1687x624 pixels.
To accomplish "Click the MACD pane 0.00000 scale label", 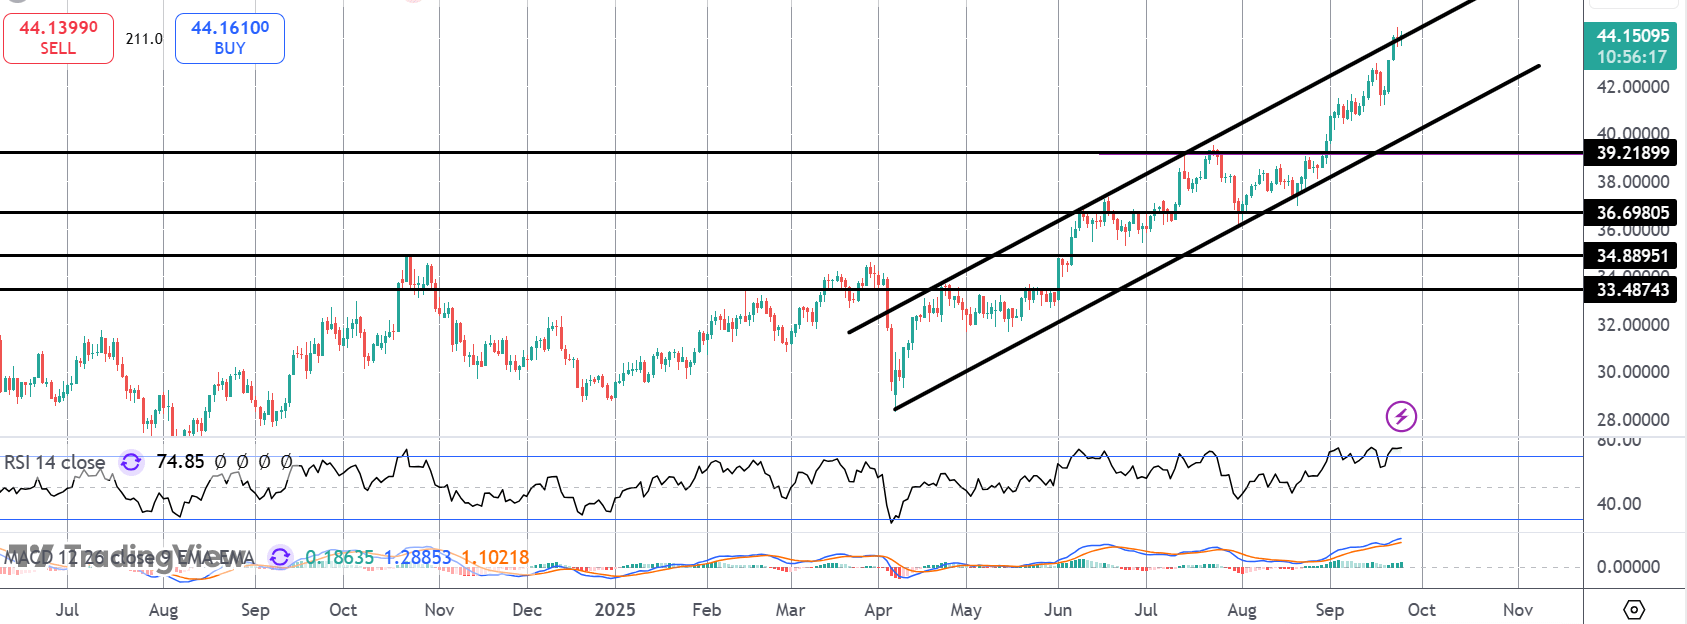I will [x=1628, y=567].
